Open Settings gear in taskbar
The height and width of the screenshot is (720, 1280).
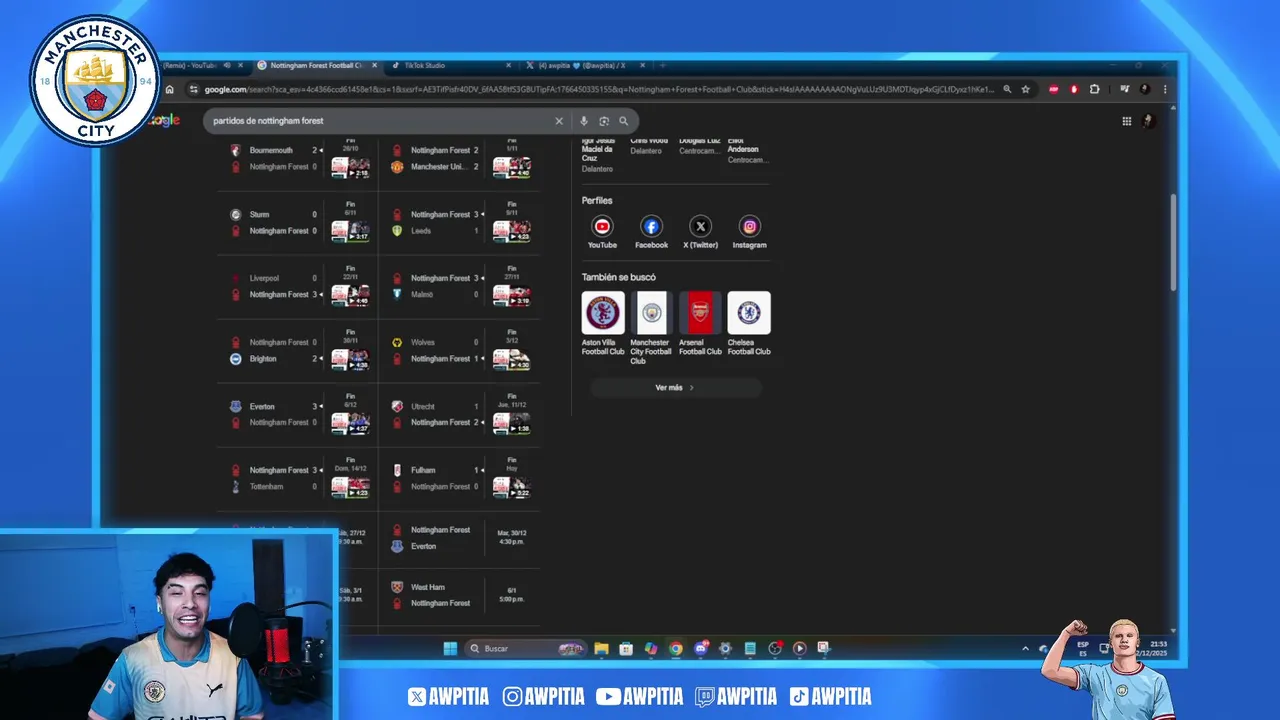click(x=725, y=648)
